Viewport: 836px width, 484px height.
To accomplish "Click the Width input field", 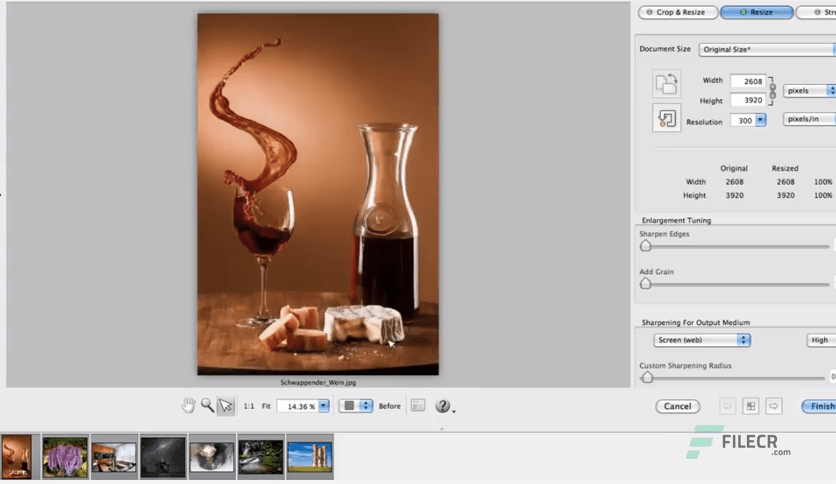I will [748, 81].
